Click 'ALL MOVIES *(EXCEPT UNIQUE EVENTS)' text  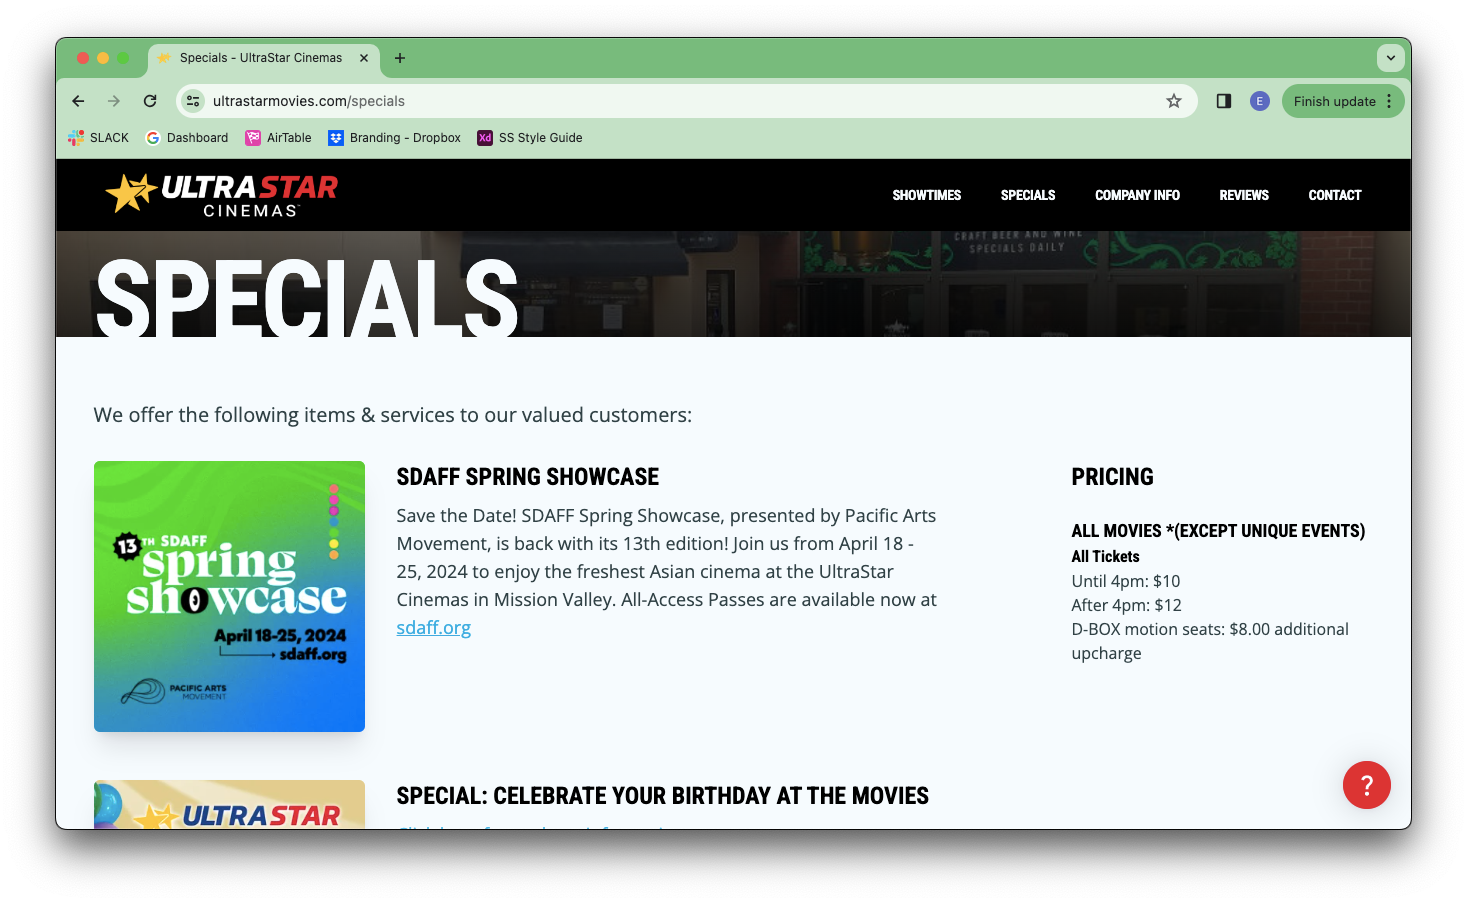coord(1218,531)
